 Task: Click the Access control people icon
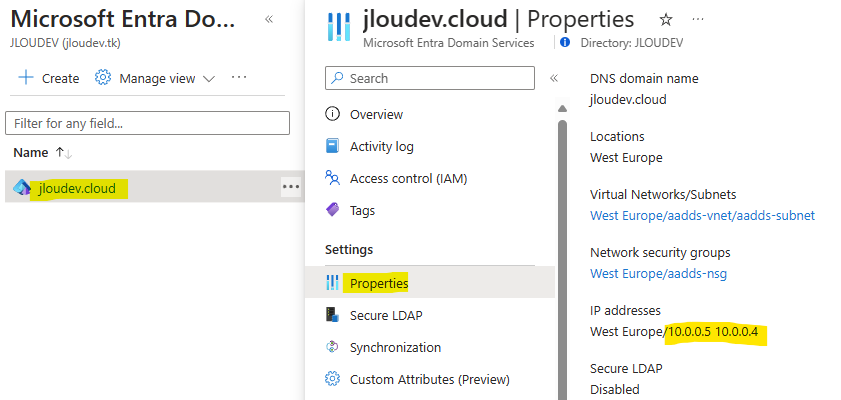coord(333,177)
